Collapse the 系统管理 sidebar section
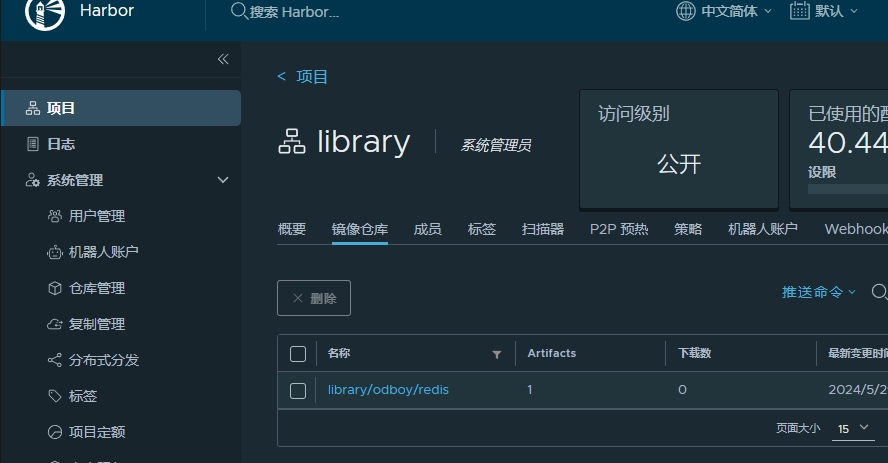This screenshot has height=463, width=888. [223, 180]
